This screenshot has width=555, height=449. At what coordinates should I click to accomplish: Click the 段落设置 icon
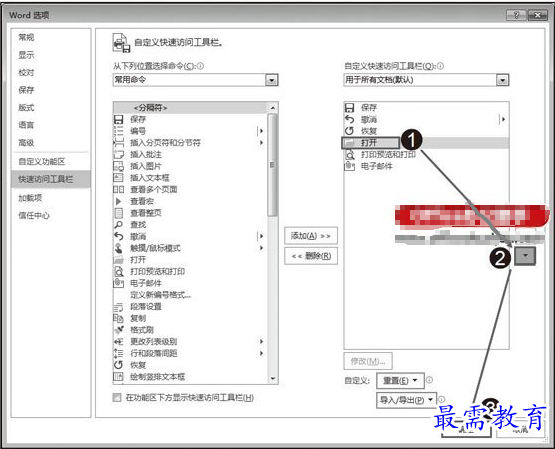pyautogui.click(x=119, y=307)
